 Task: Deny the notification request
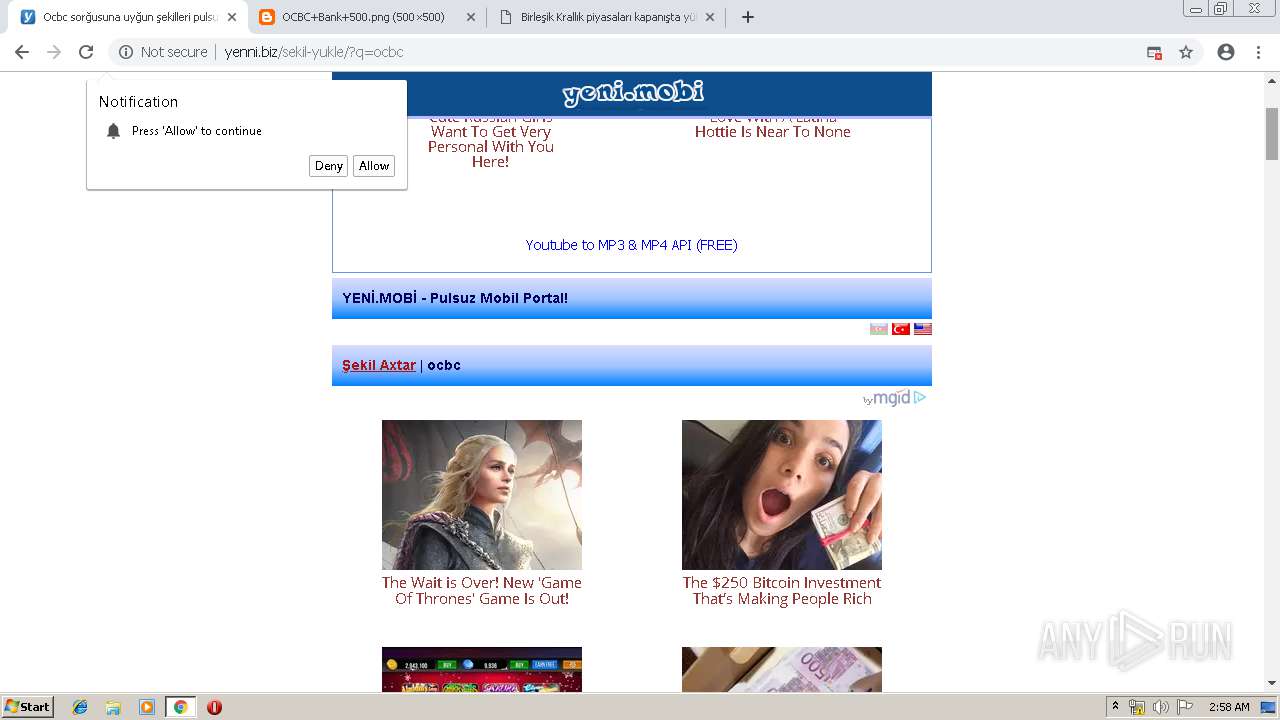[329, 166]
